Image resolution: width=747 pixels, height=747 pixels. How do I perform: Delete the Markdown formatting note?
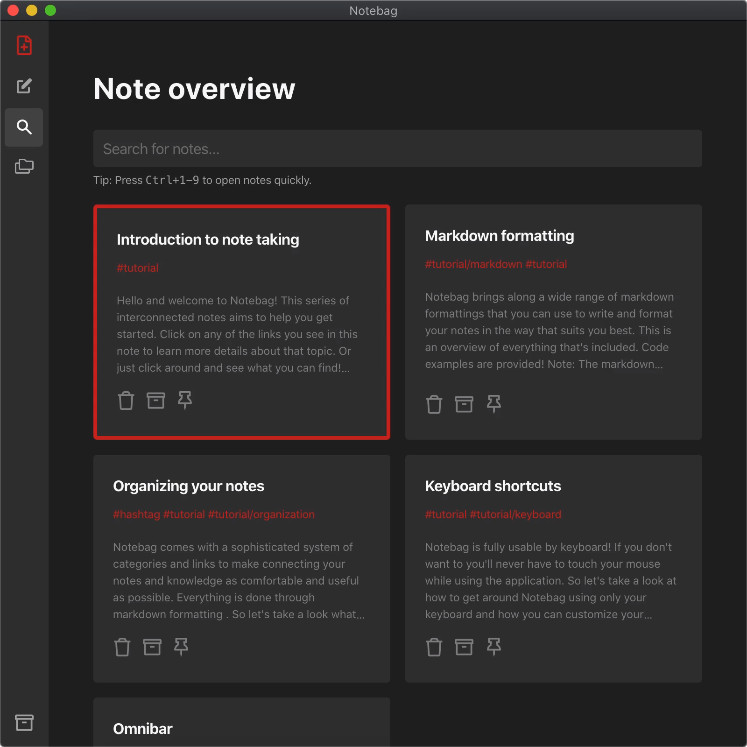pyautogui.click(x=434, y=404)
